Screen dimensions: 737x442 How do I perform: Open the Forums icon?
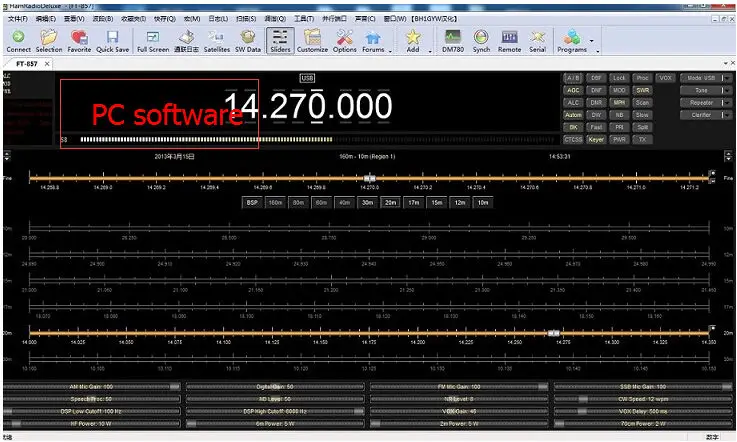click(373, 41)
